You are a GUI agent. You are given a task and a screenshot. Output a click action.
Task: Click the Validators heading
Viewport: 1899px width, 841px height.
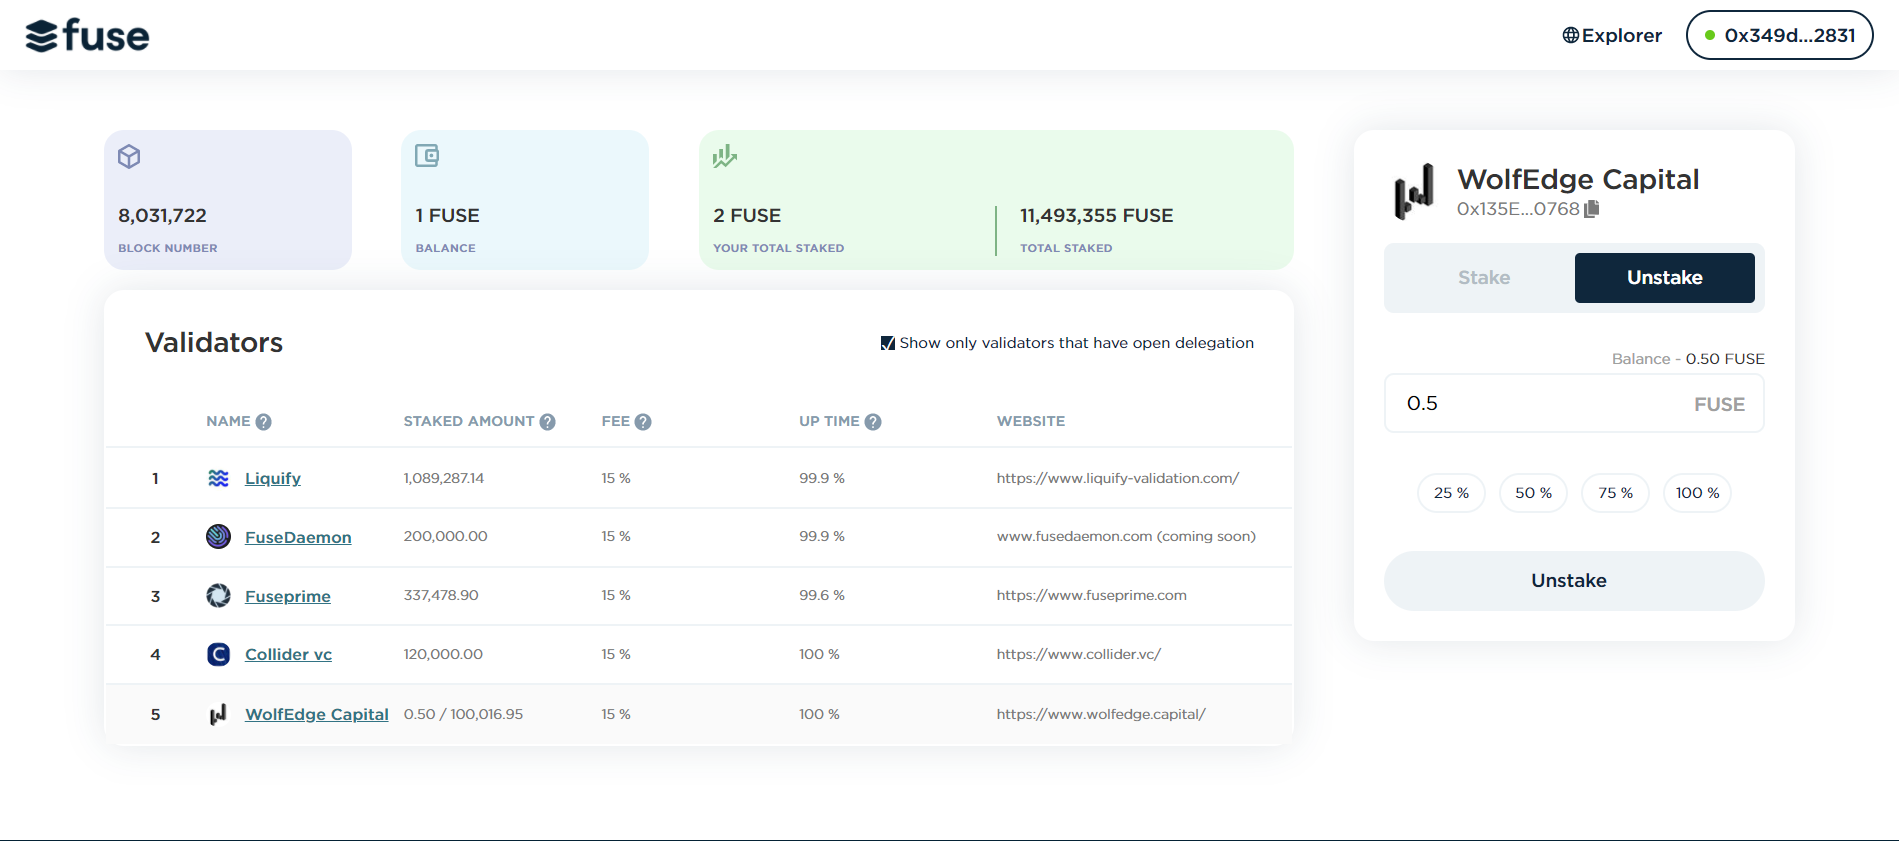[x=214, y=342]
